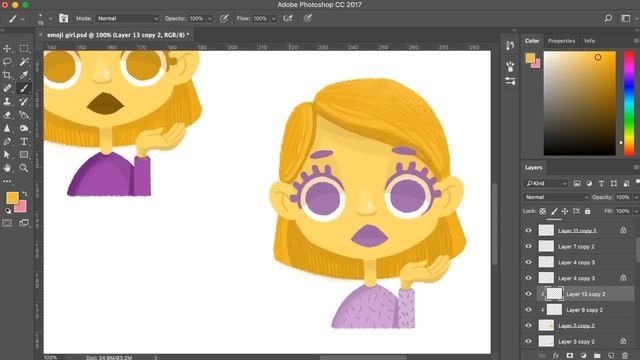Expand the brush Opacity slider arrow
640x360 pixels.
click(210, 19)
